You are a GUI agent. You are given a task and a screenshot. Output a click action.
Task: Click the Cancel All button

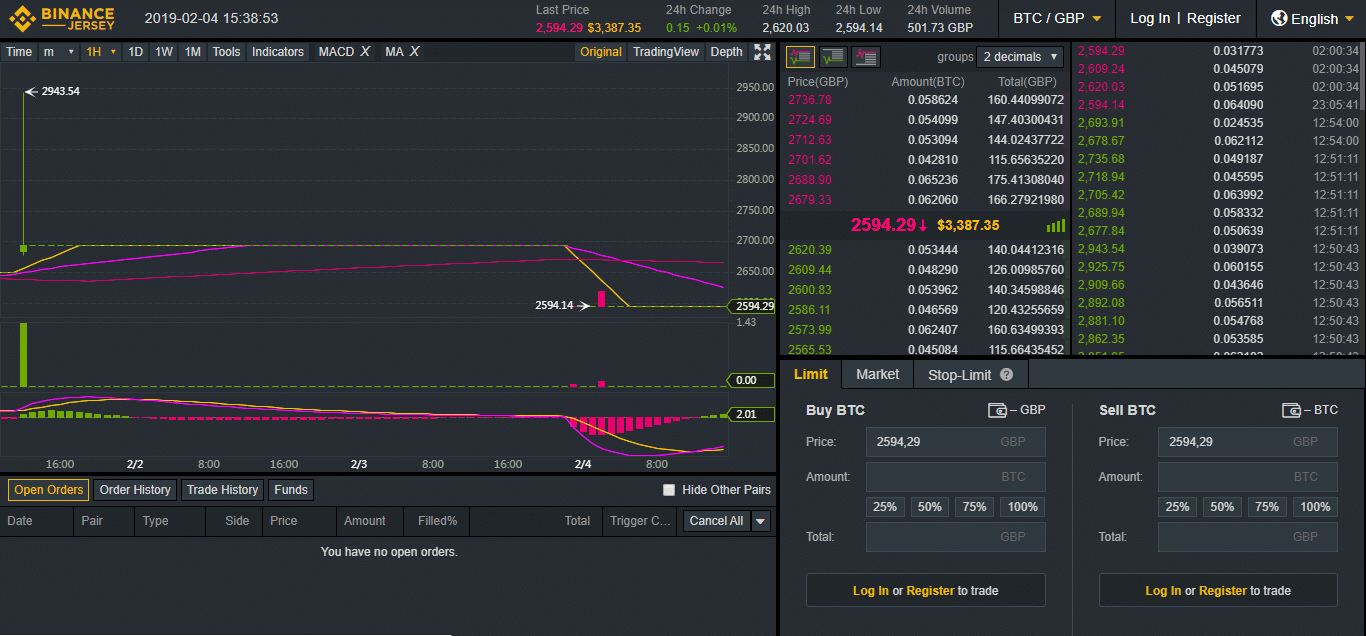(716, 521)
